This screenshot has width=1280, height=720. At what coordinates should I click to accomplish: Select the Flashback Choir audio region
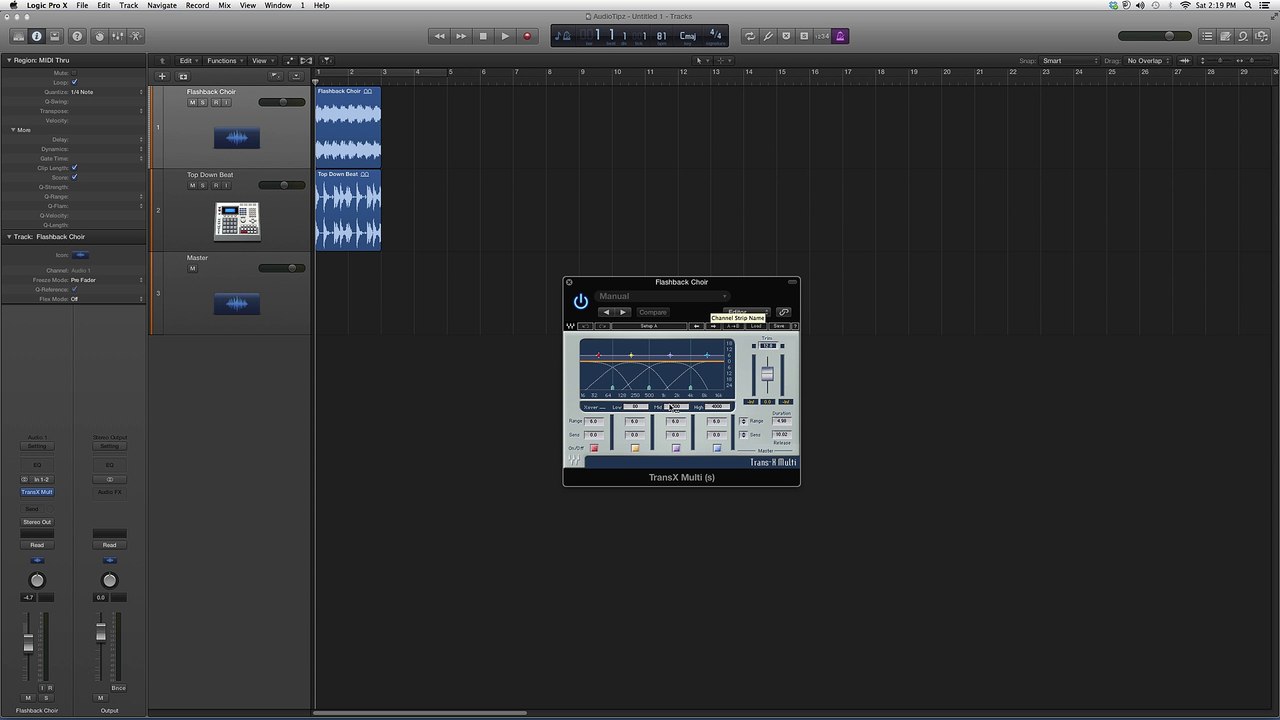click(348, 127)
